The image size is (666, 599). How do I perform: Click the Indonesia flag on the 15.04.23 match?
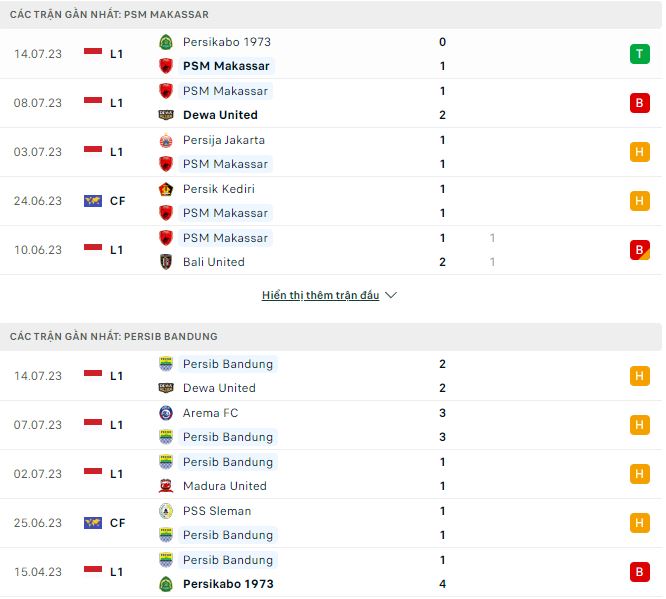[x=93, y=572]
